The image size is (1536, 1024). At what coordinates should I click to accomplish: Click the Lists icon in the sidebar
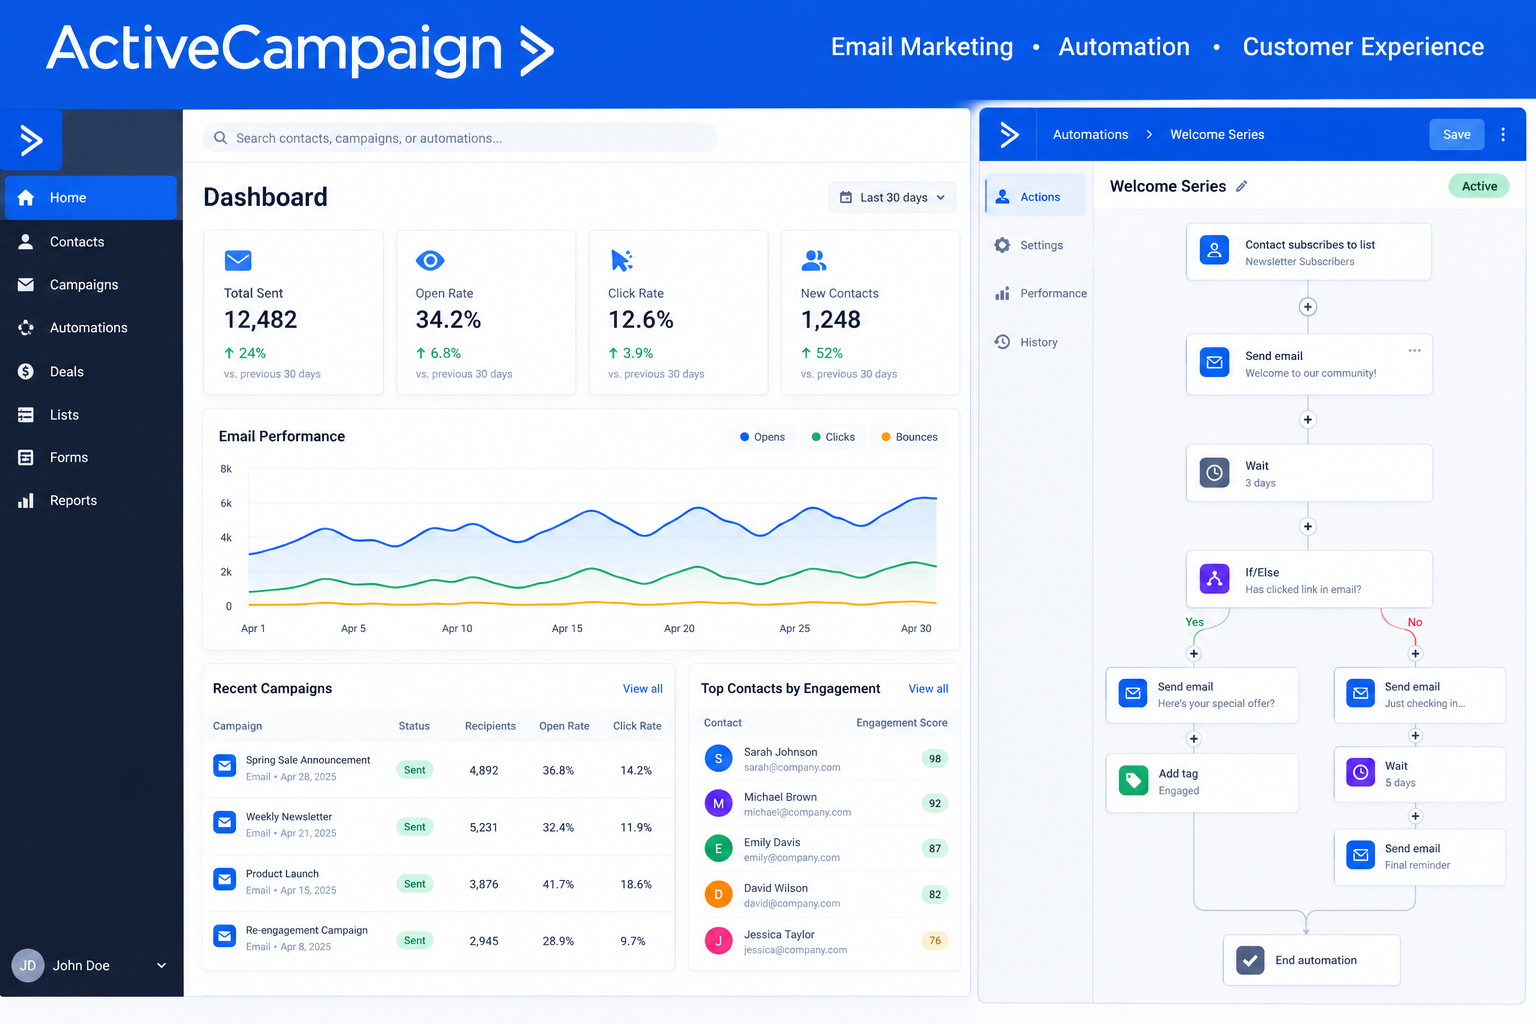coord(26,415)
